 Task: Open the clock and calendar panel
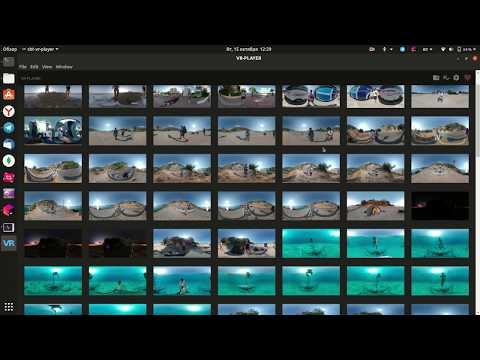tap(248, 49)
